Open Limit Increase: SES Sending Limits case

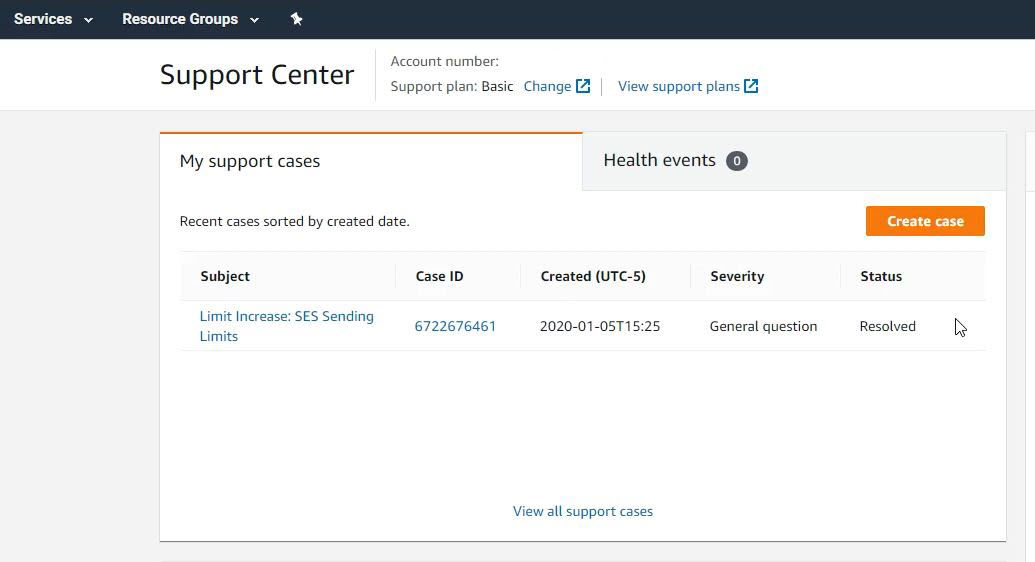[286, 326]
